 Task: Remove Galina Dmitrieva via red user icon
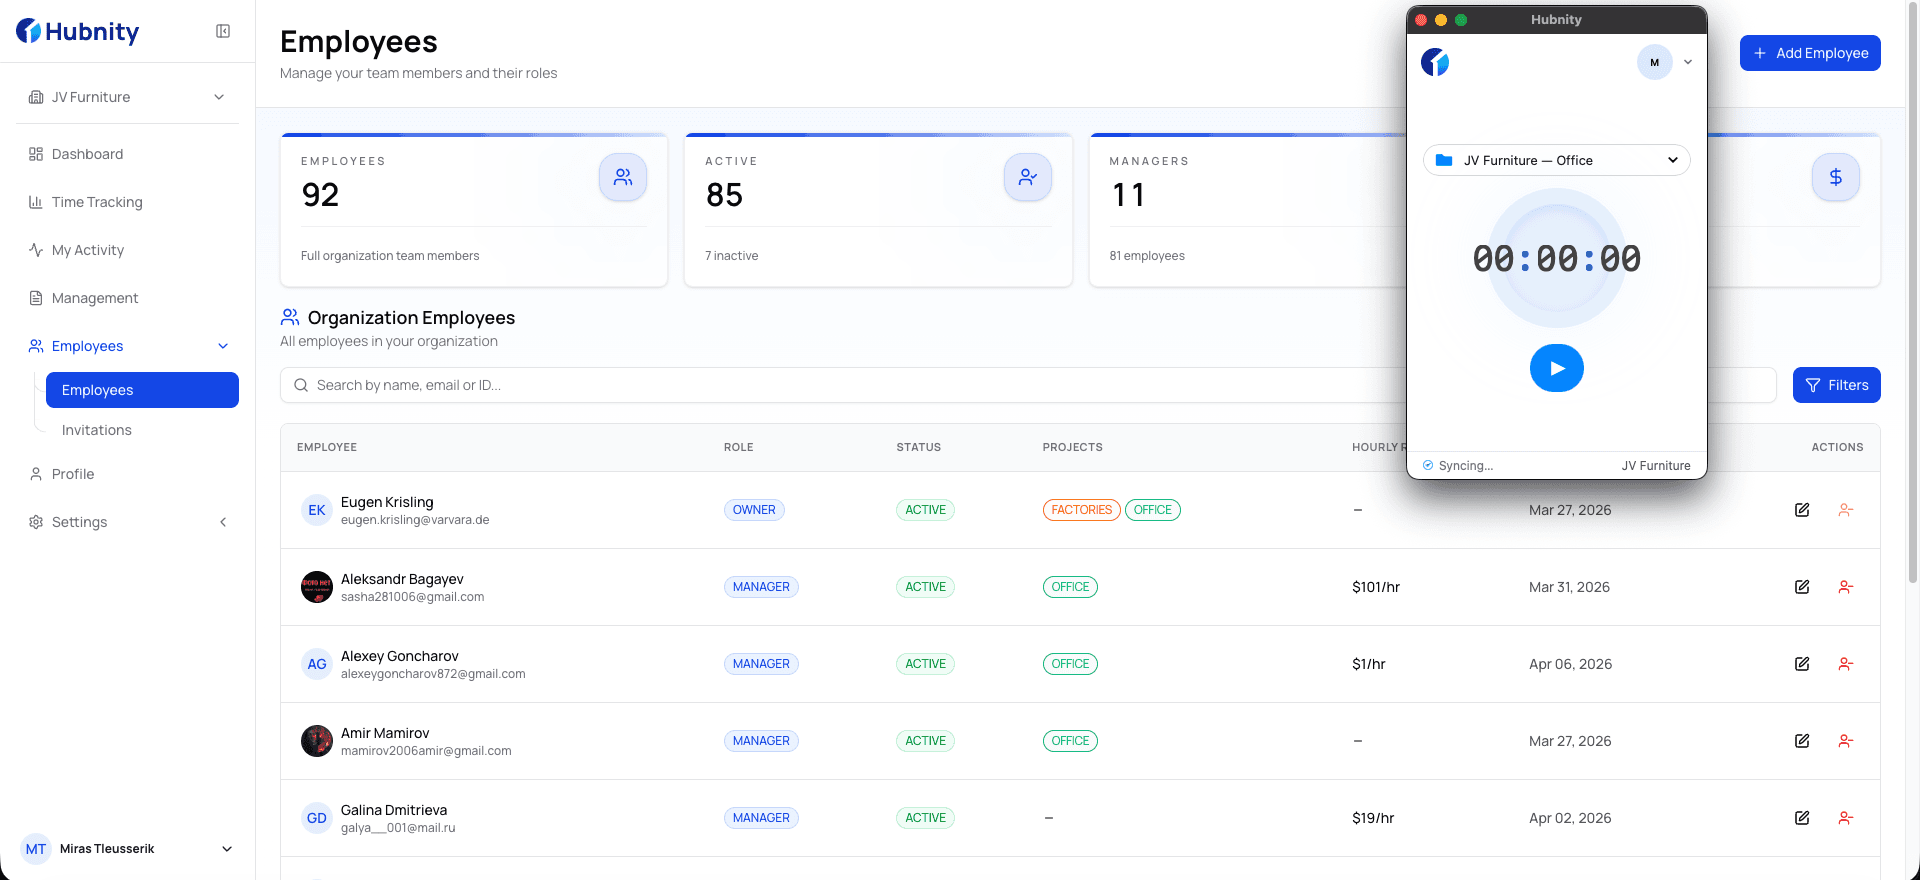pos(1846,818)
